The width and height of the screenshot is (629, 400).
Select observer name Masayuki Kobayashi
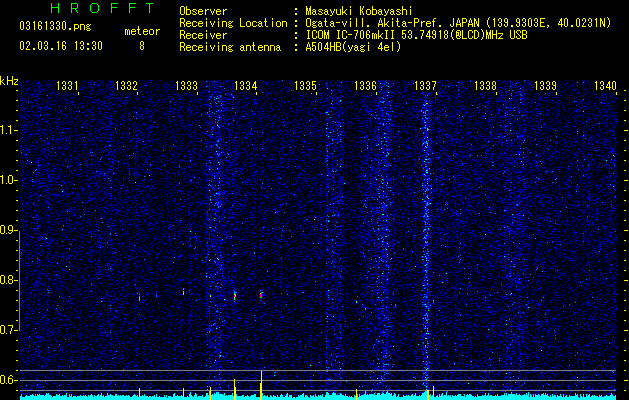359,11
